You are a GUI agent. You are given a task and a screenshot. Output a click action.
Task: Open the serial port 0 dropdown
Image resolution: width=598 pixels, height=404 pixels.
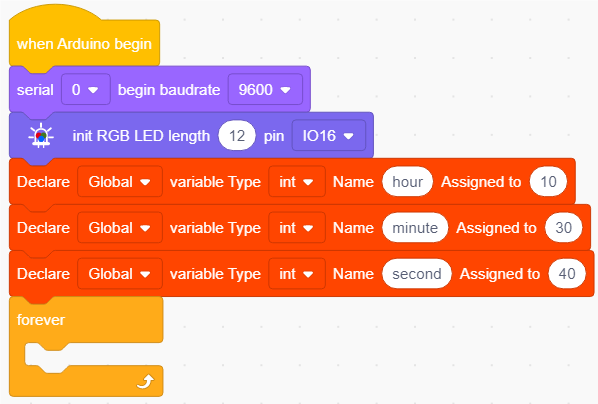(x=86, y=90)
